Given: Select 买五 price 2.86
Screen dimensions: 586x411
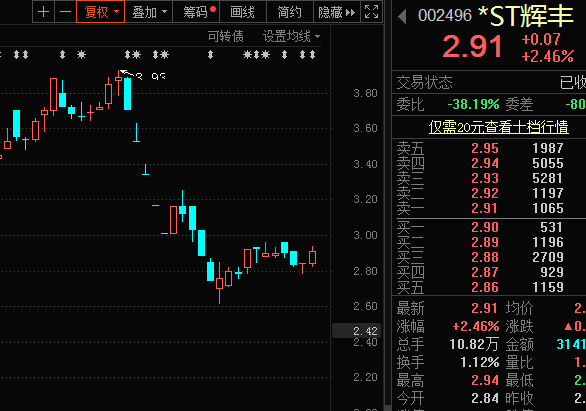Looking at the screenshot, I should pyautogui.click(x=485, y=287).
